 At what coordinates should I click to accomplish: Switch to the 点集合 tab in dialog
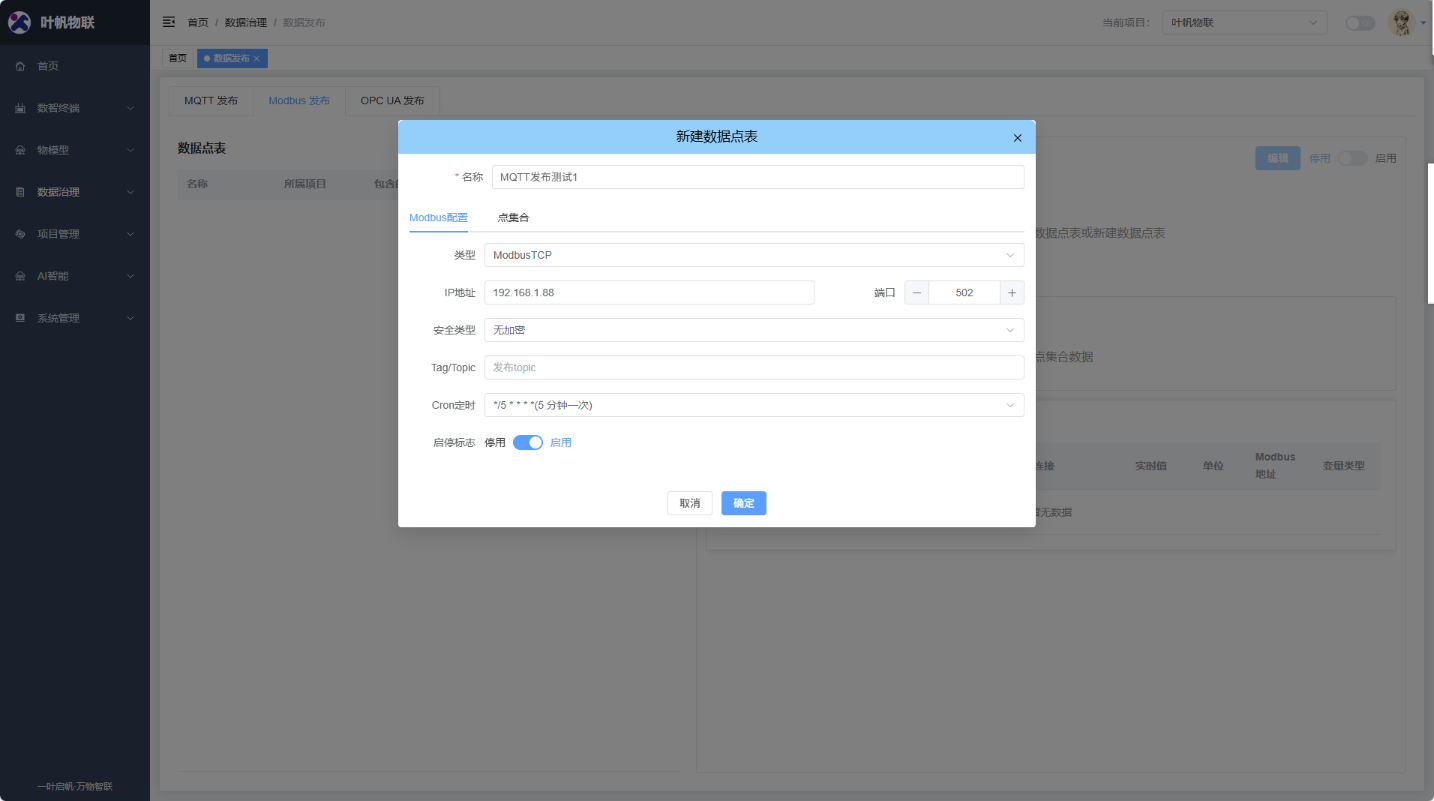513,217
